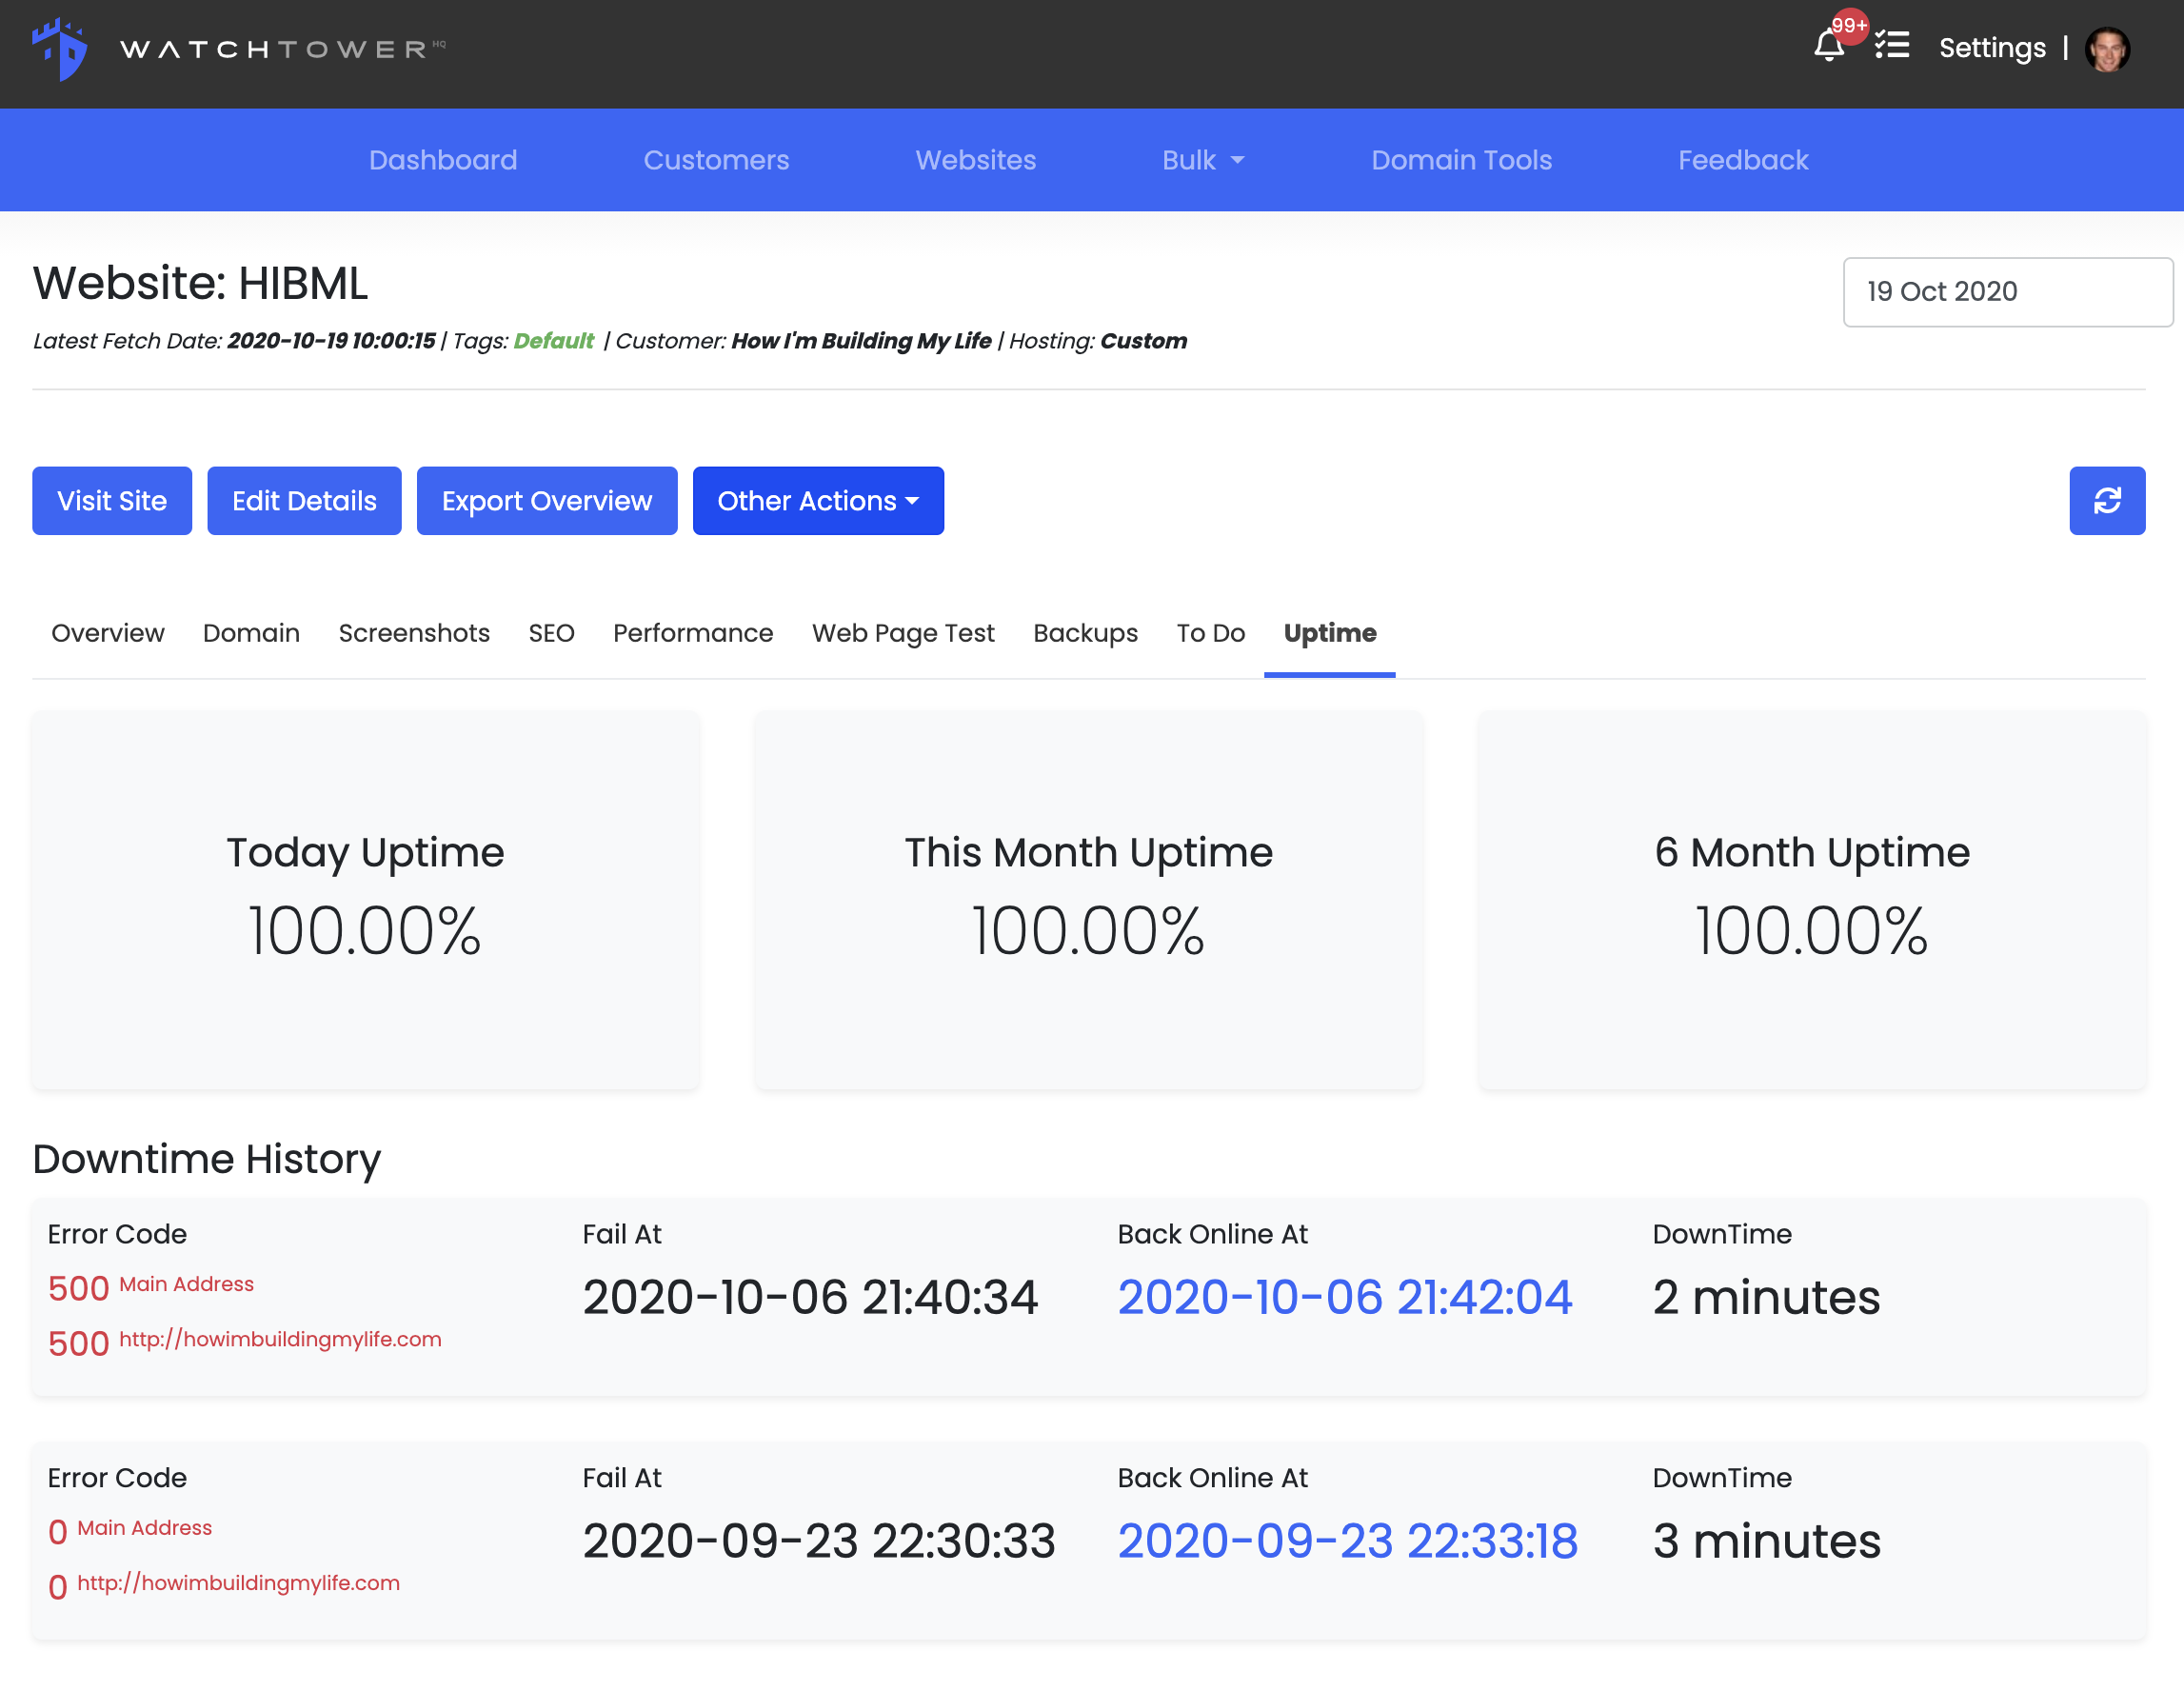
Task: Open the Feedback page
Action: pos(1743,160)
